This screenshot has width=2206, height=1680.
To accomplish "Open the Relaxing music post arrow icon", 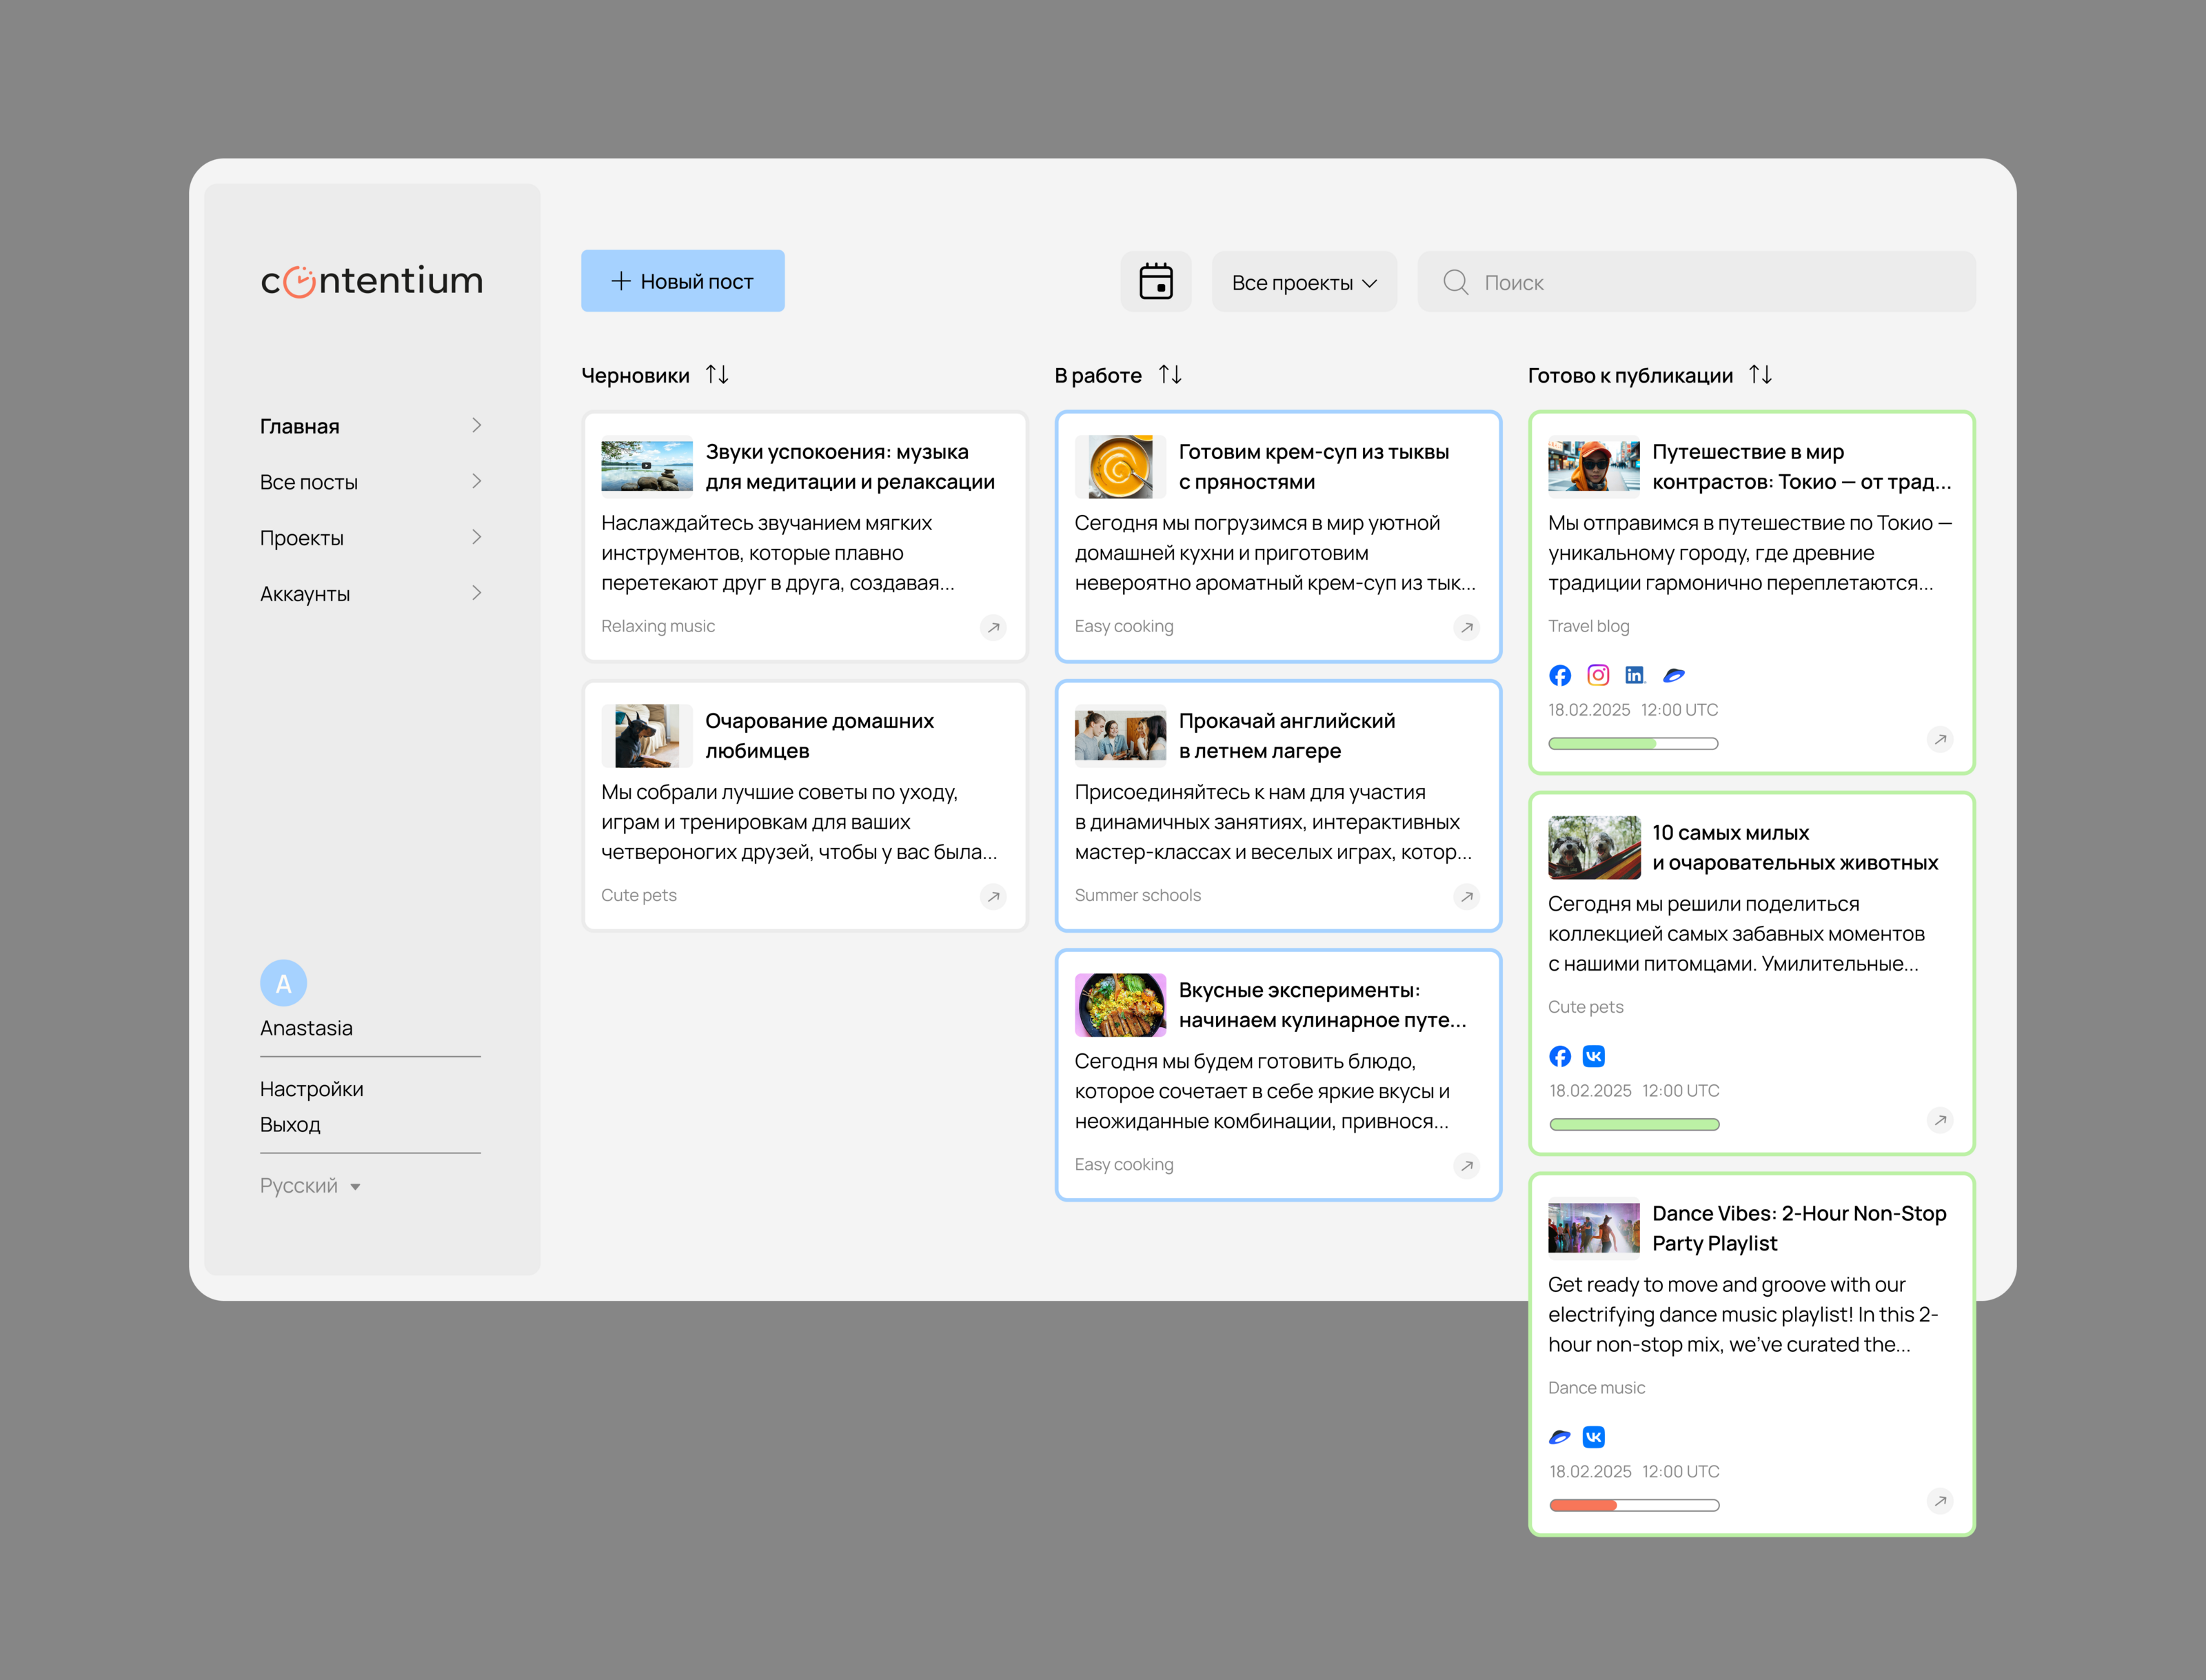I will (x=993, y=628).
